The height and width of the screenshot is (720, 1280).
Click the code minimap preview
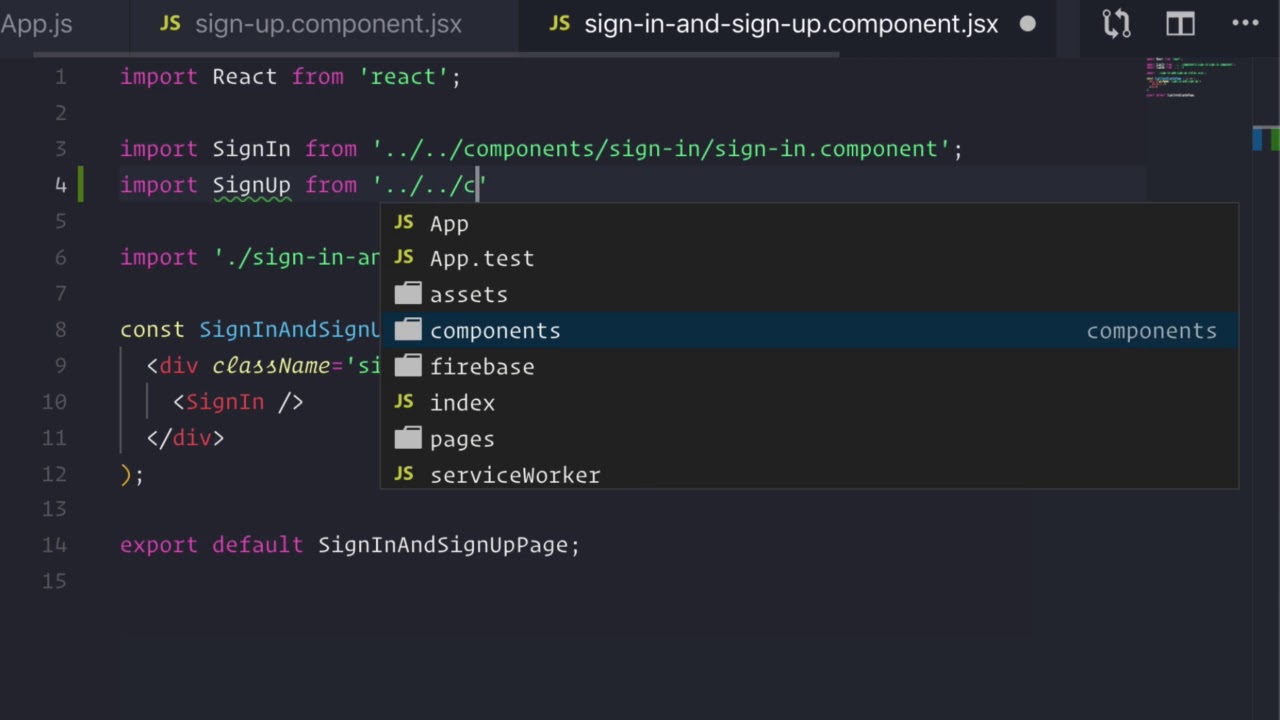click(x=1190, y=78)
